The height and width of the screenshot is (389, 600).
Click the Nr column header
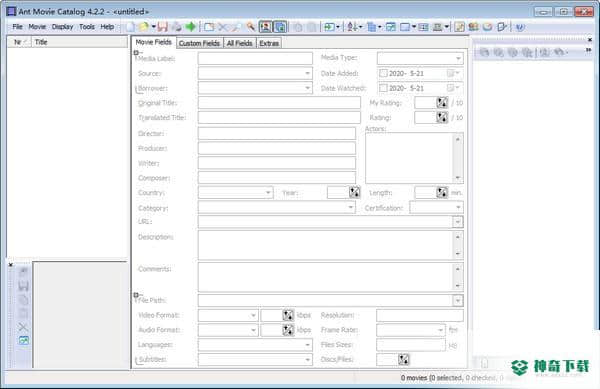coord(19,42)
